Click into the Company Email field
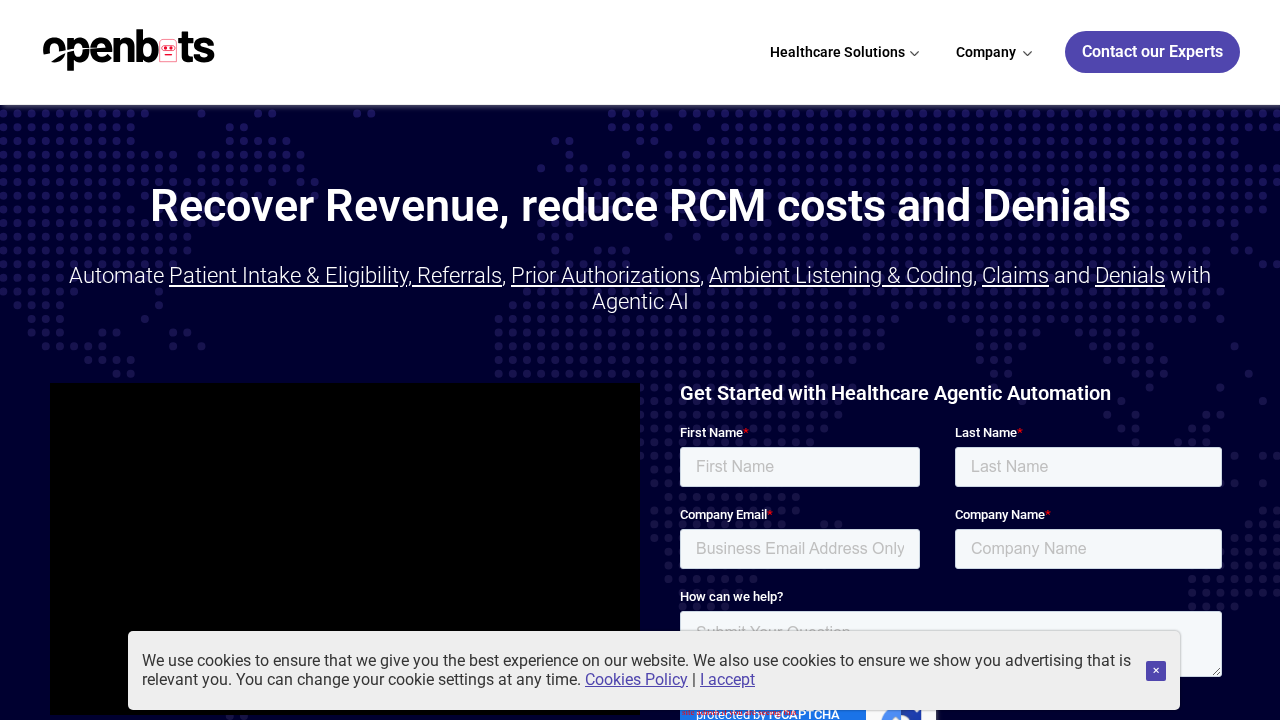Viewport: 1280px width, 720px height. [x=800, y=549]
